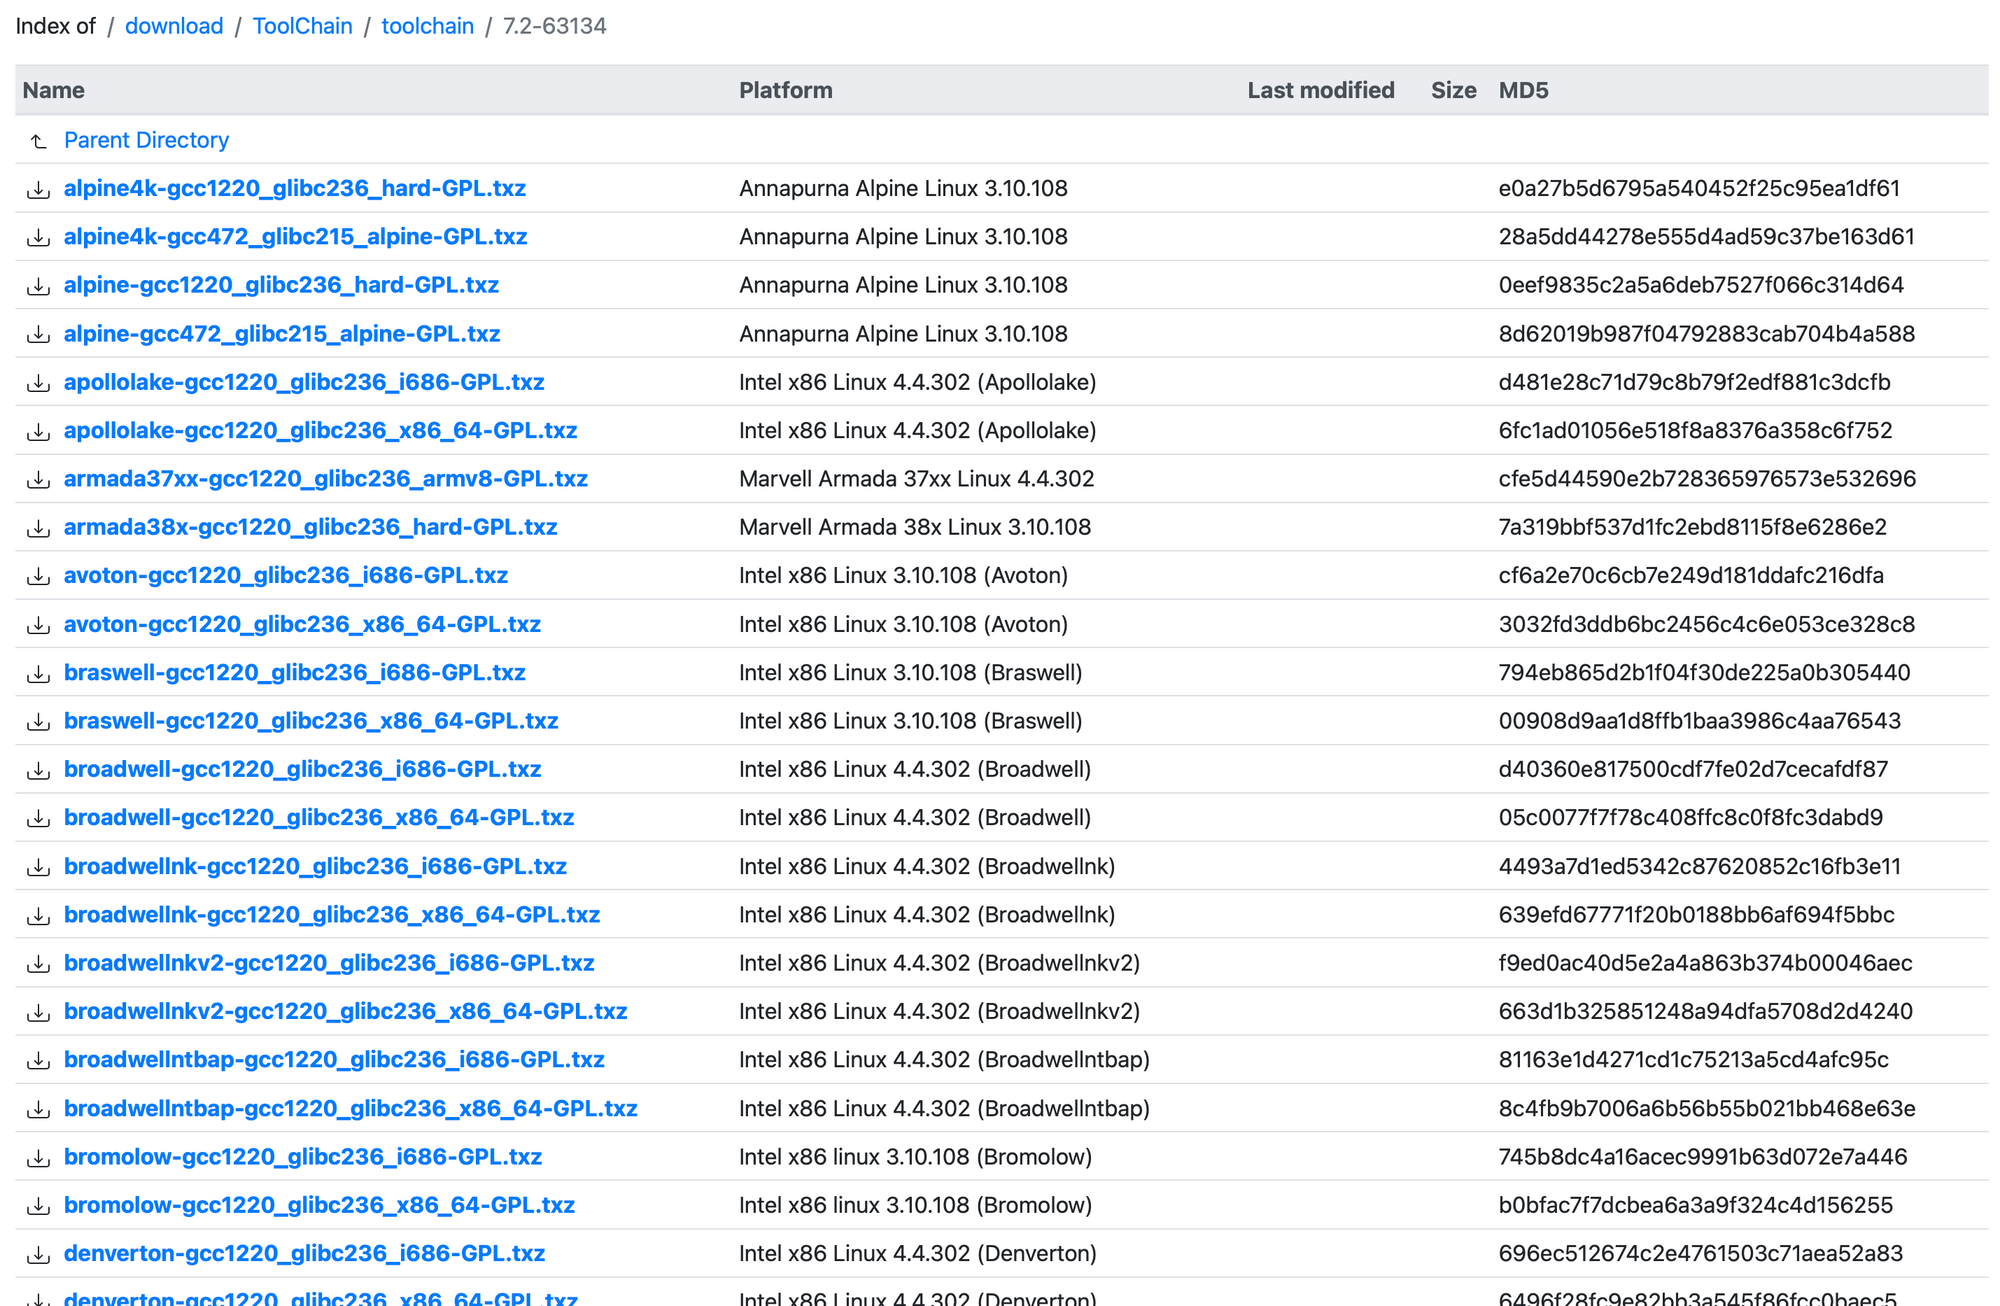Open armada37xx-gcc1220_glibc236_armv8-GPL.txz link

click(326, 478)
